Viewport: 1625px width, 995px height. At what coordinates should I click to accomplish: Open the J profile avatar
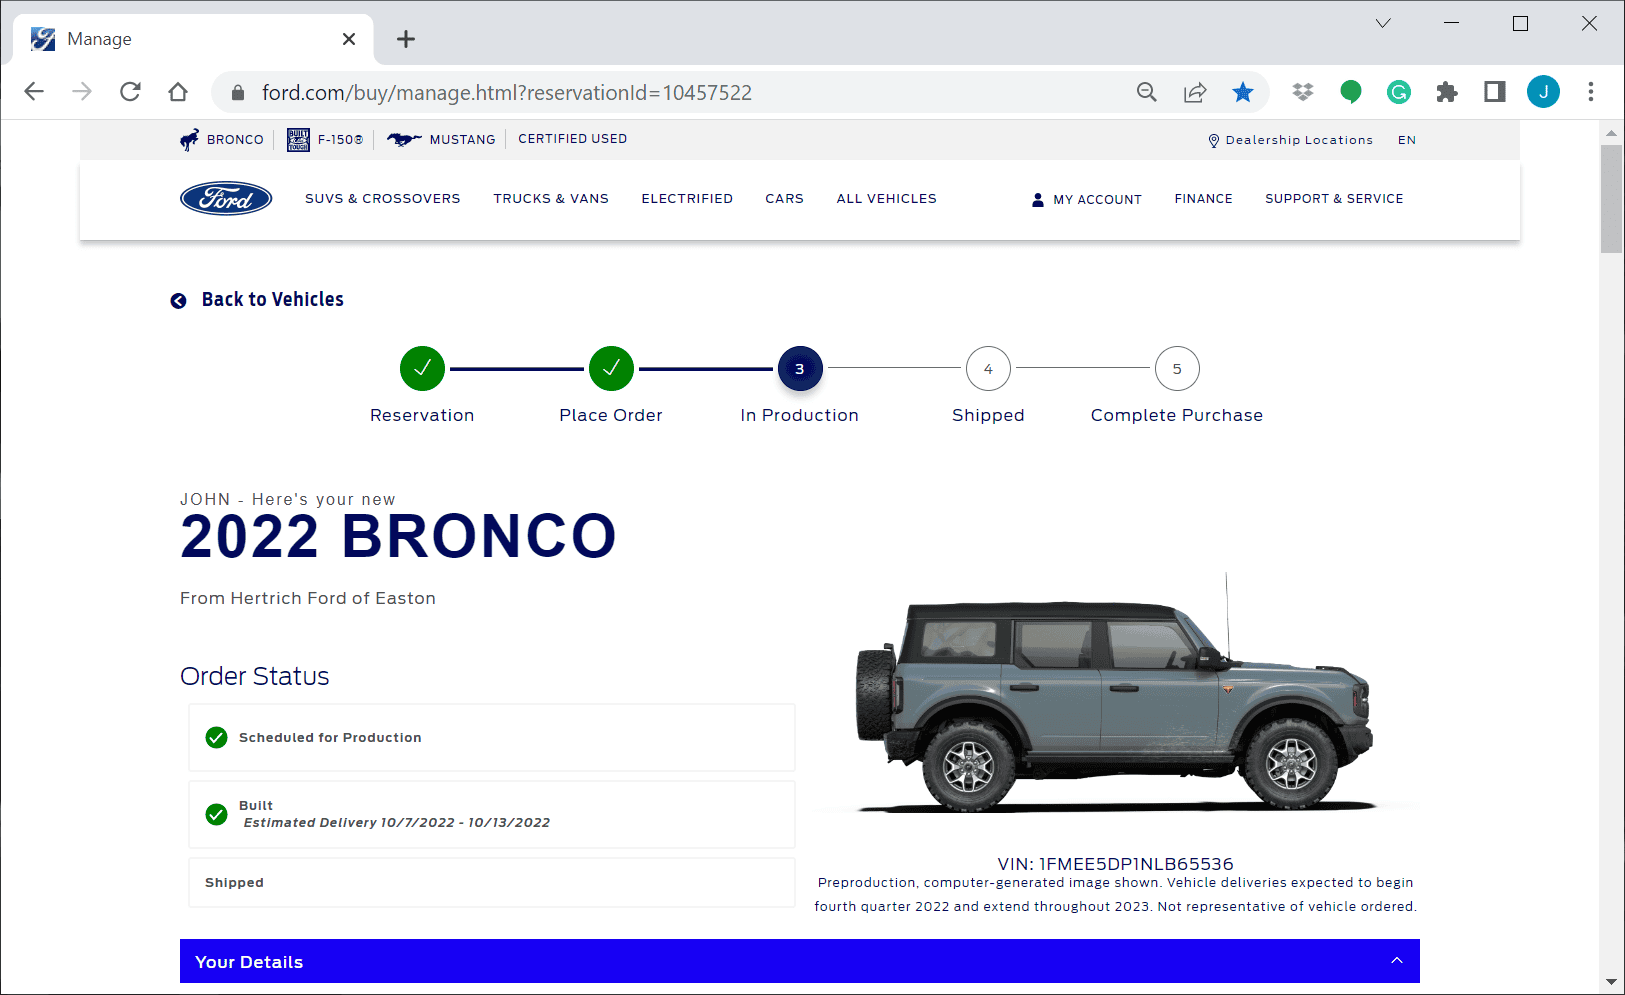point(1543,92)
